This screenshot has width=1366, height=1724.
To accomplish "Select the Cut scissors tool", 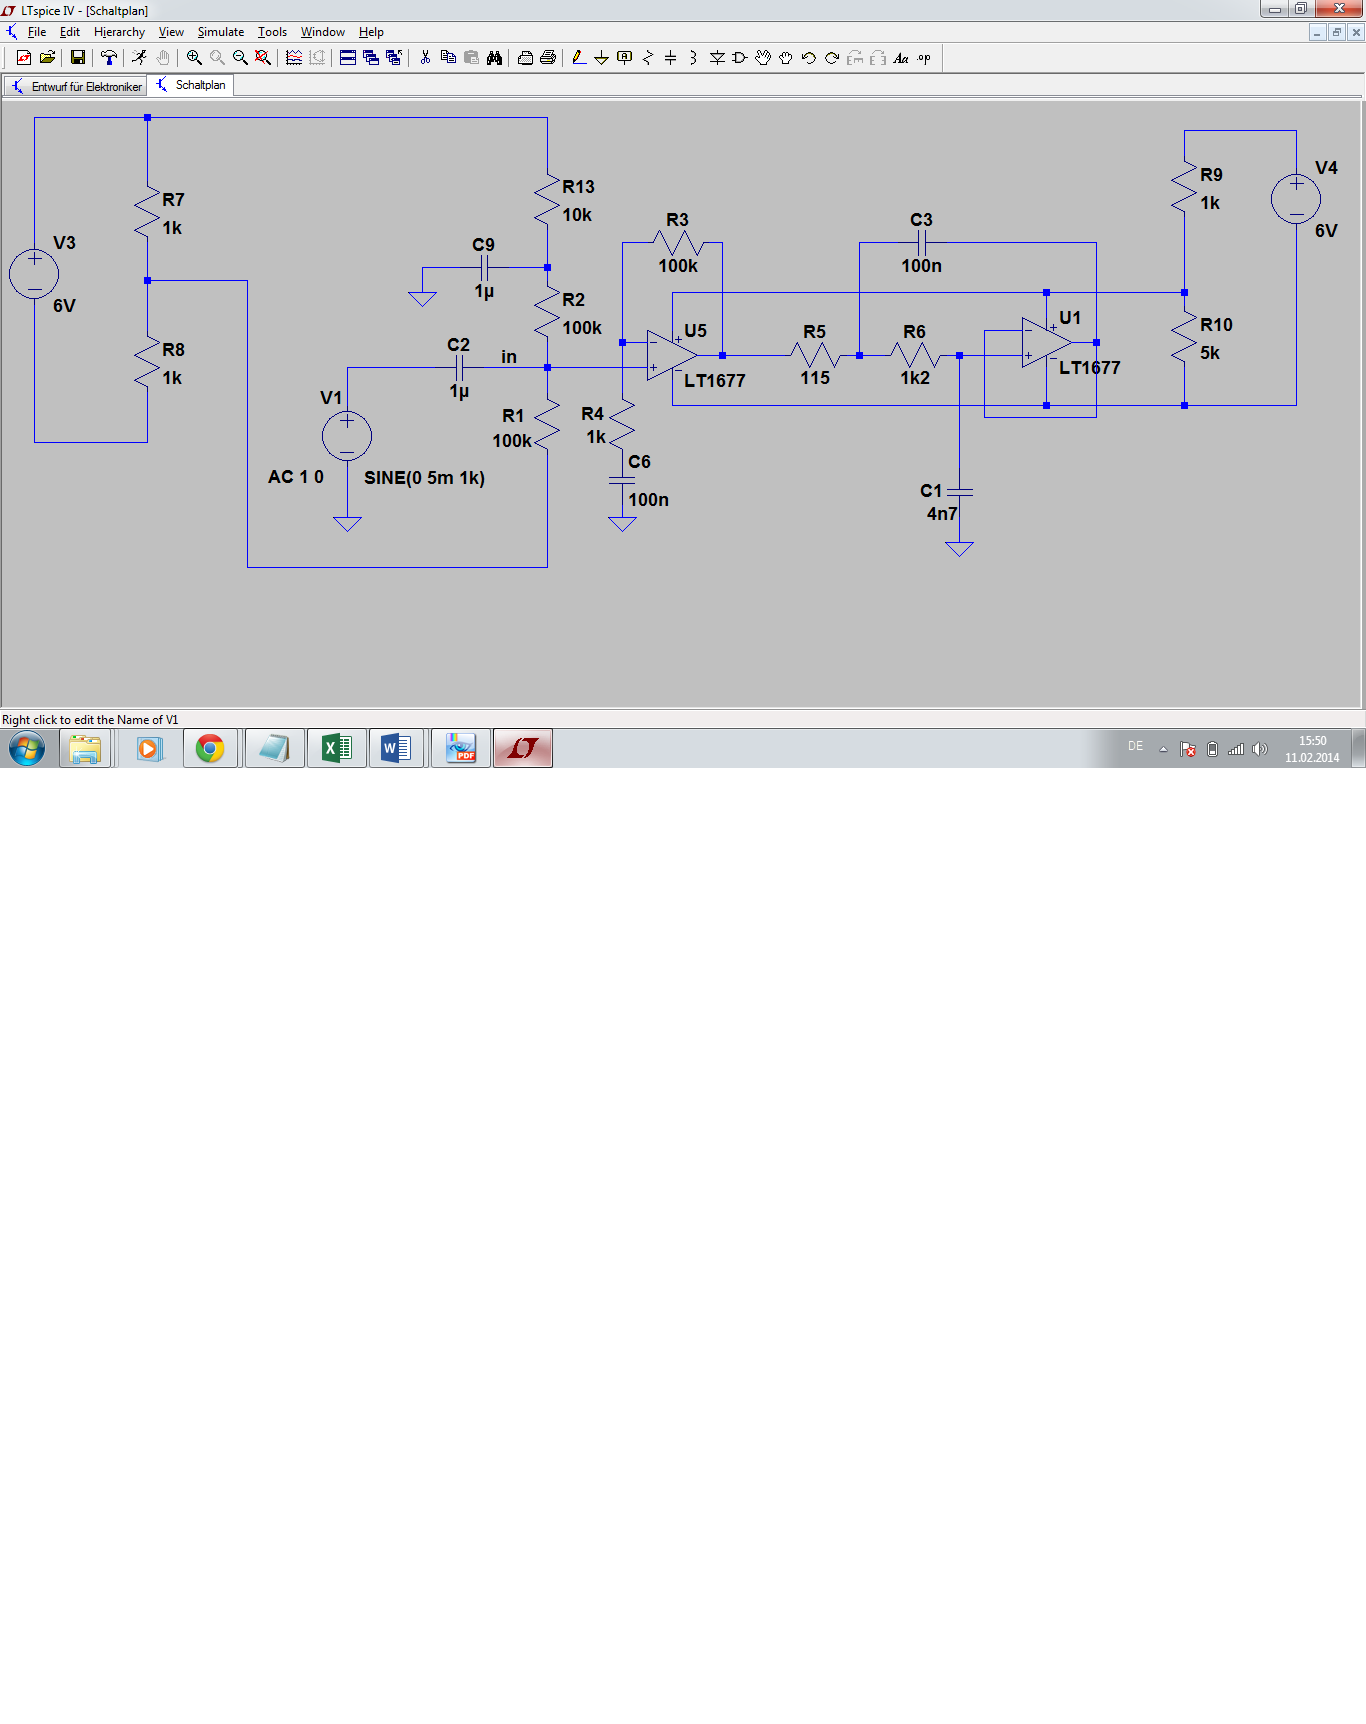I will coord(425,58).
